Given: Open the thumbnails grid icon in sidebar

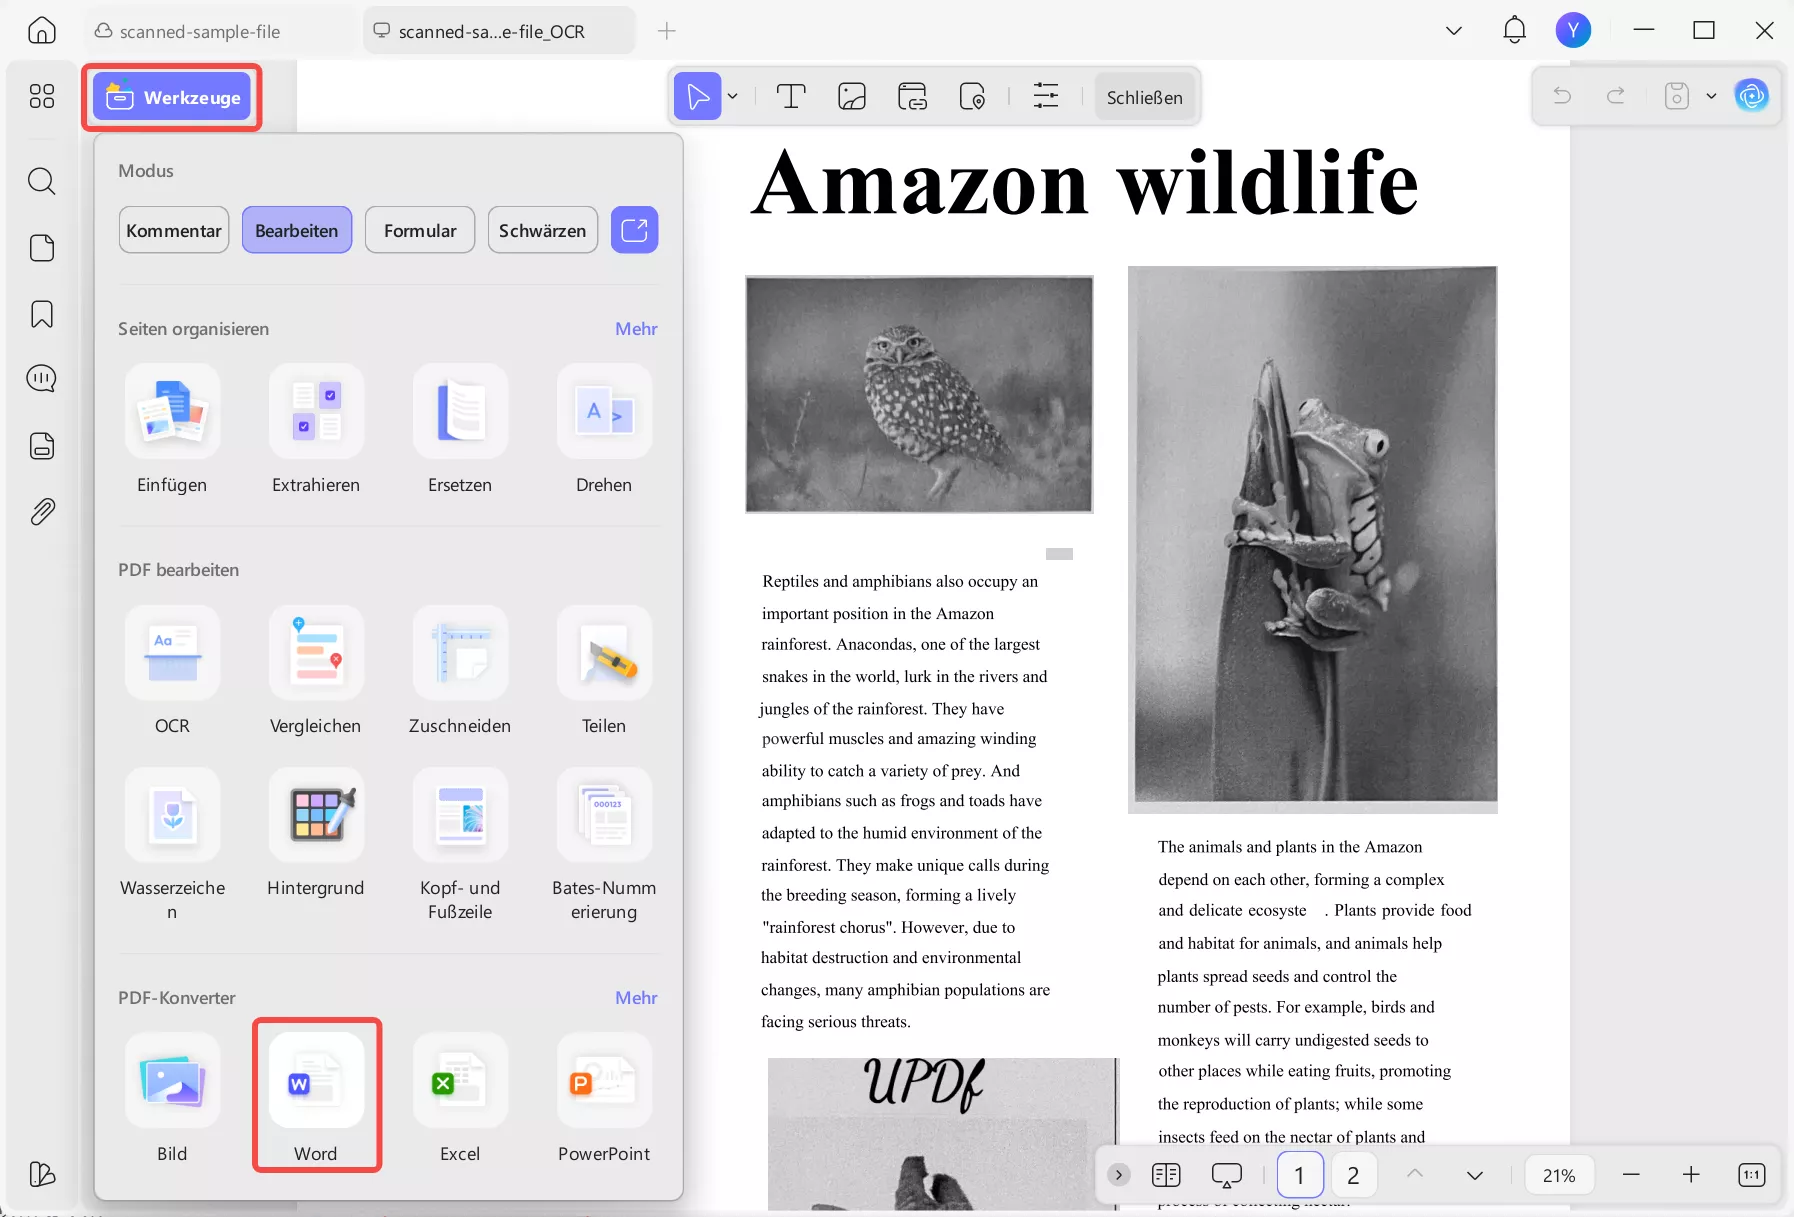Looking at the screenshot, I should pos(42,96).
